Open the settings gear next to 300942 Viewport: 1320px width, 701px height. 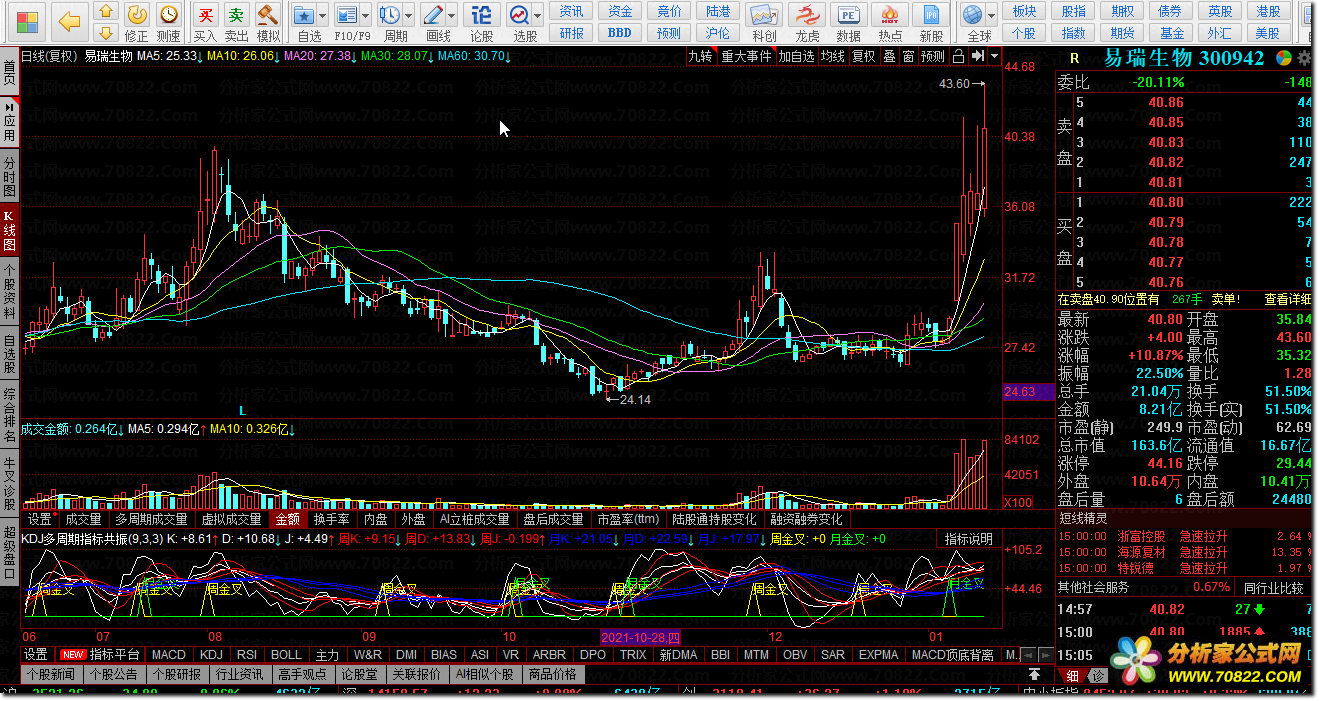click(1304, 58)
